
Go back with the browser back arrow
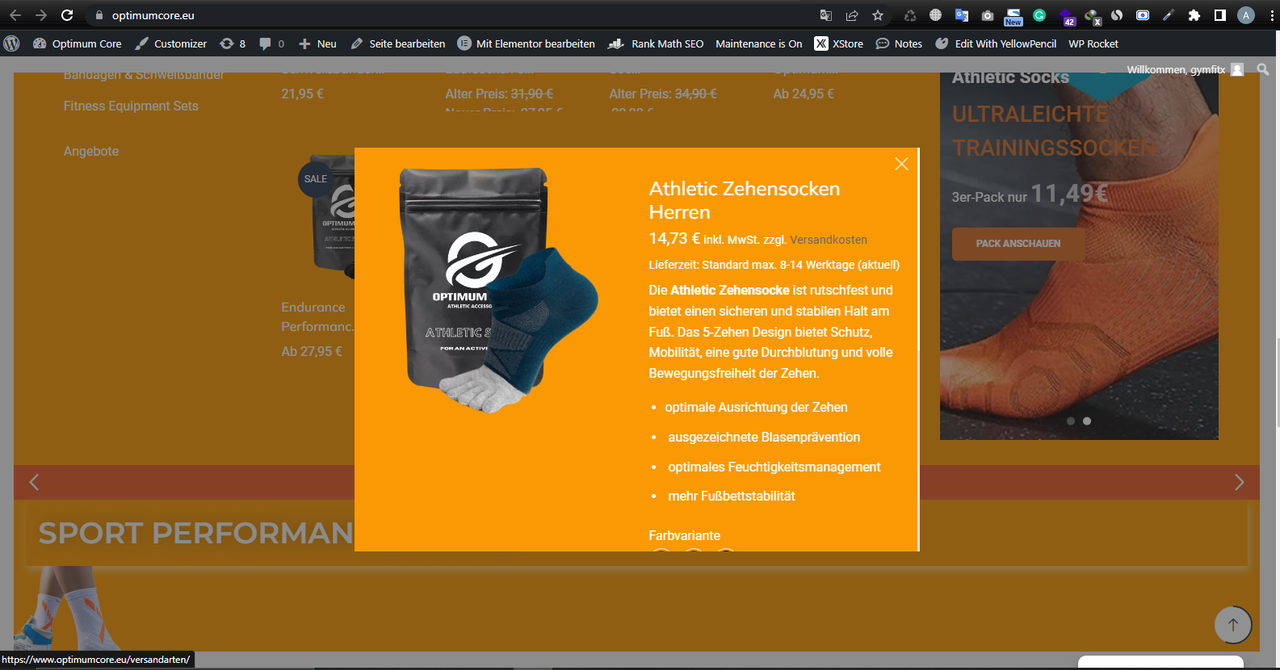[x=15, y=15]
